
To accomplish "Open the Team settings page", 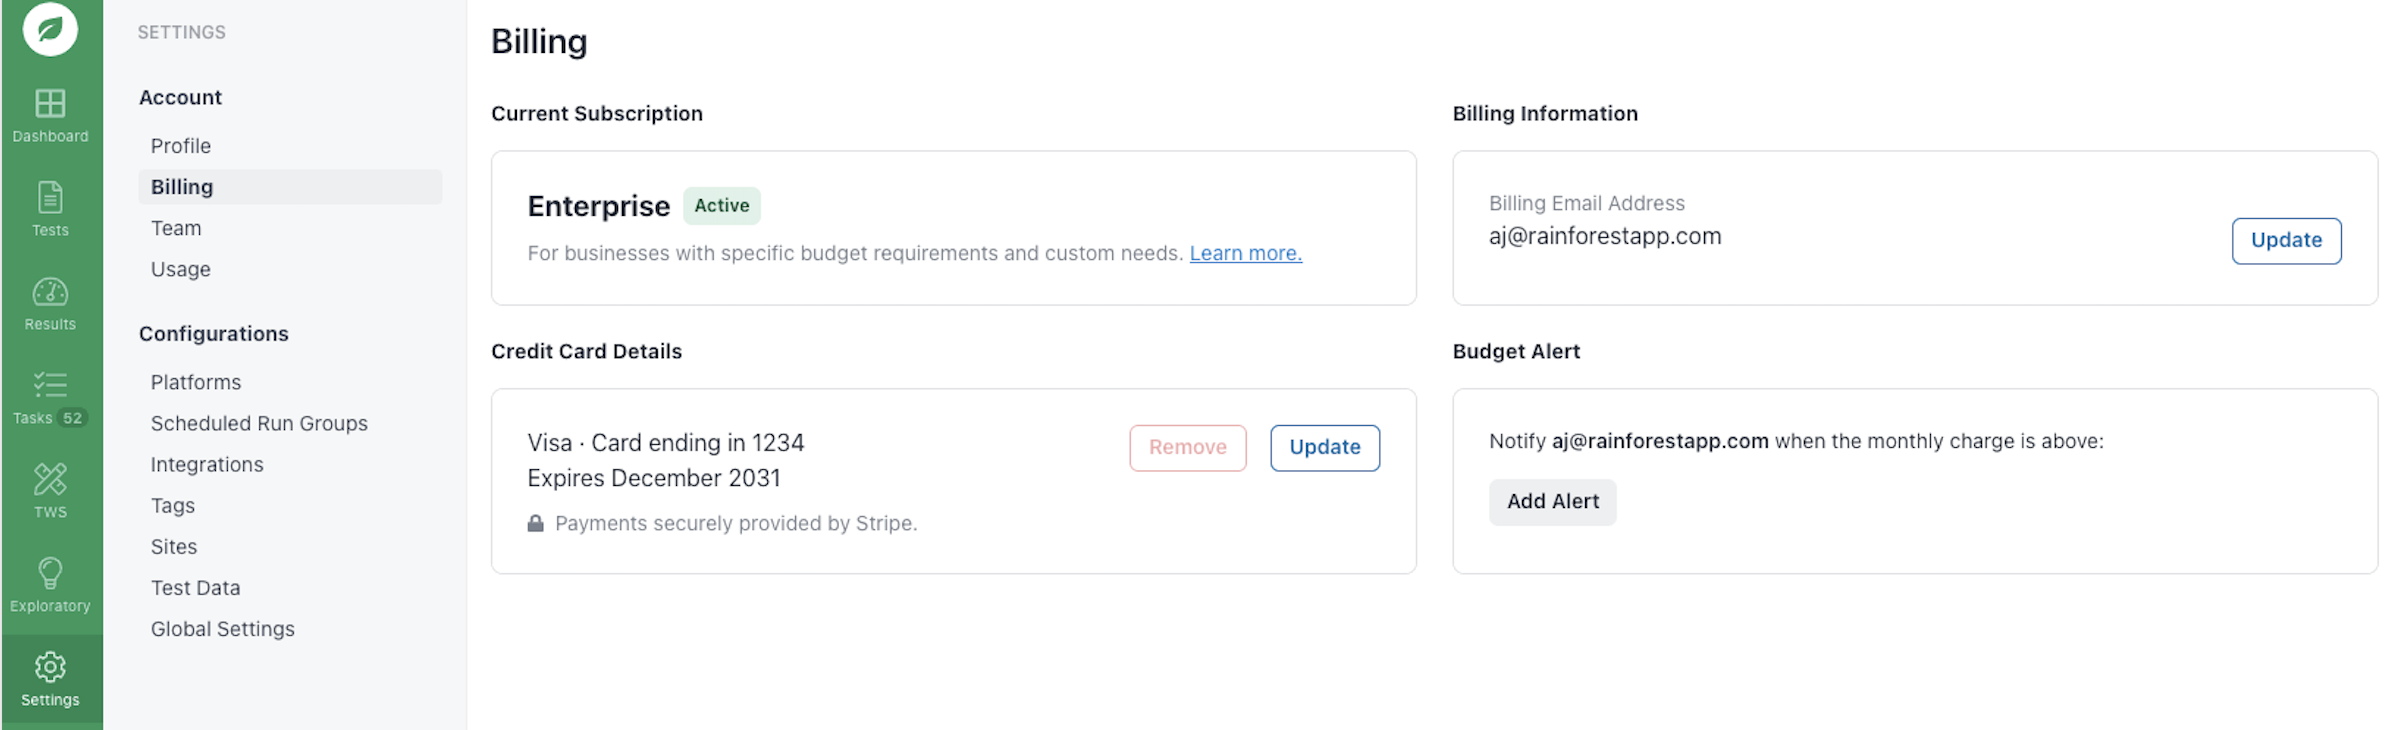I will [x=176, y=228].
